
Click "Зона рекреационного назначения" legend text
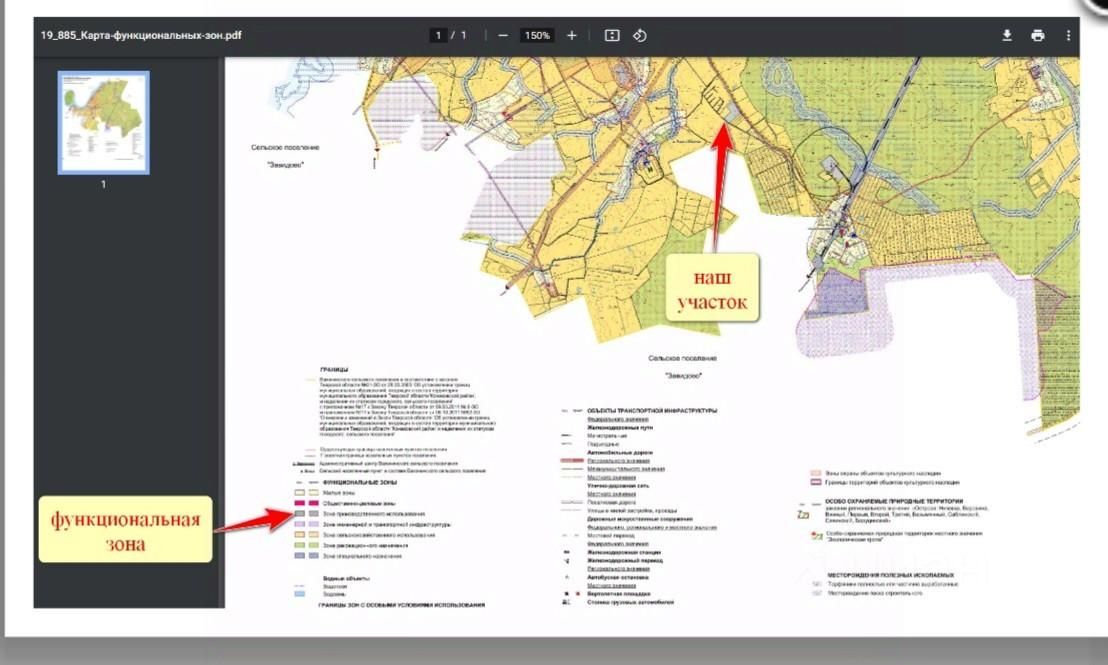pyautogui.click(x=365, y=546)
